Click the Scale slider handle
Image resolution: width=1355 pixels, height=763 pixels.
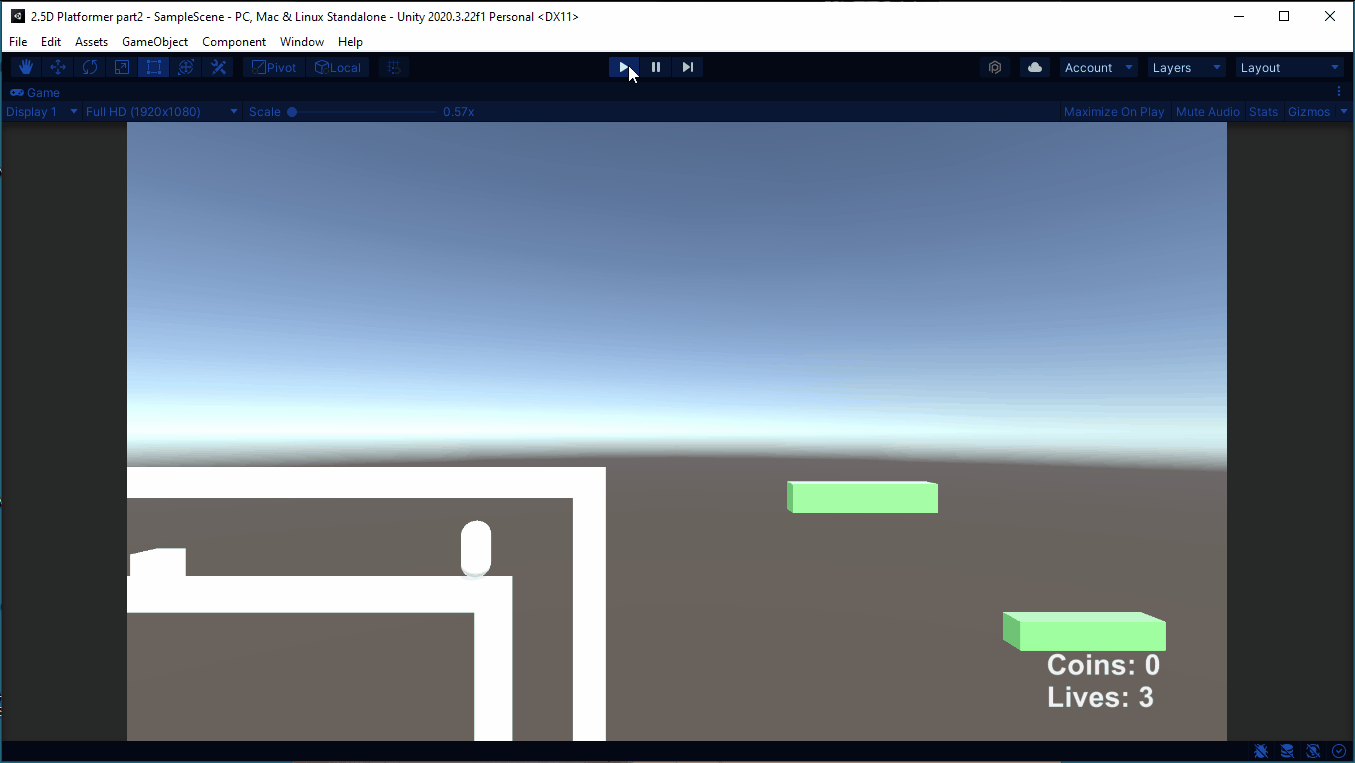(x=292, y=111)
